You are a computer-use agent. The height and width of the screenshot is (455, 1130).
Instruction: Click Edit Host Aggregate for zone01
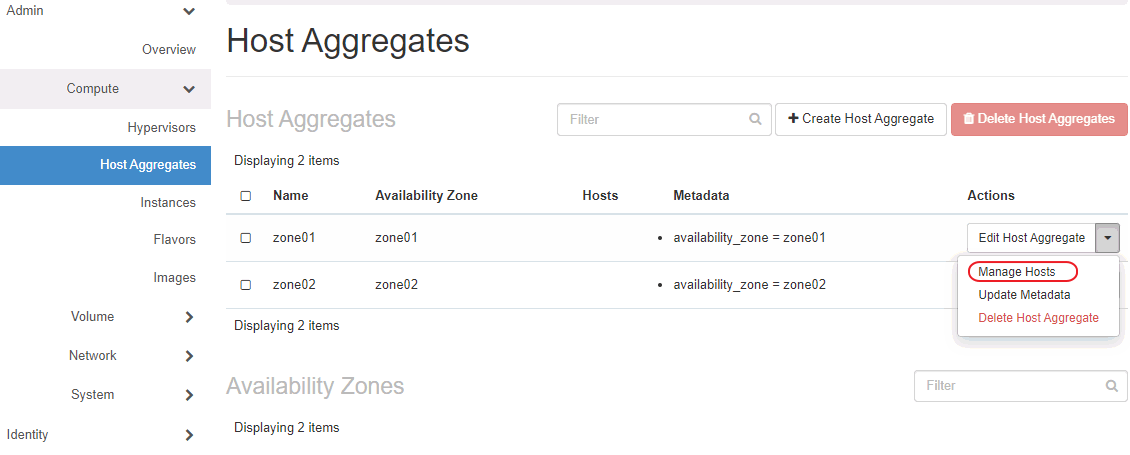1031,238
